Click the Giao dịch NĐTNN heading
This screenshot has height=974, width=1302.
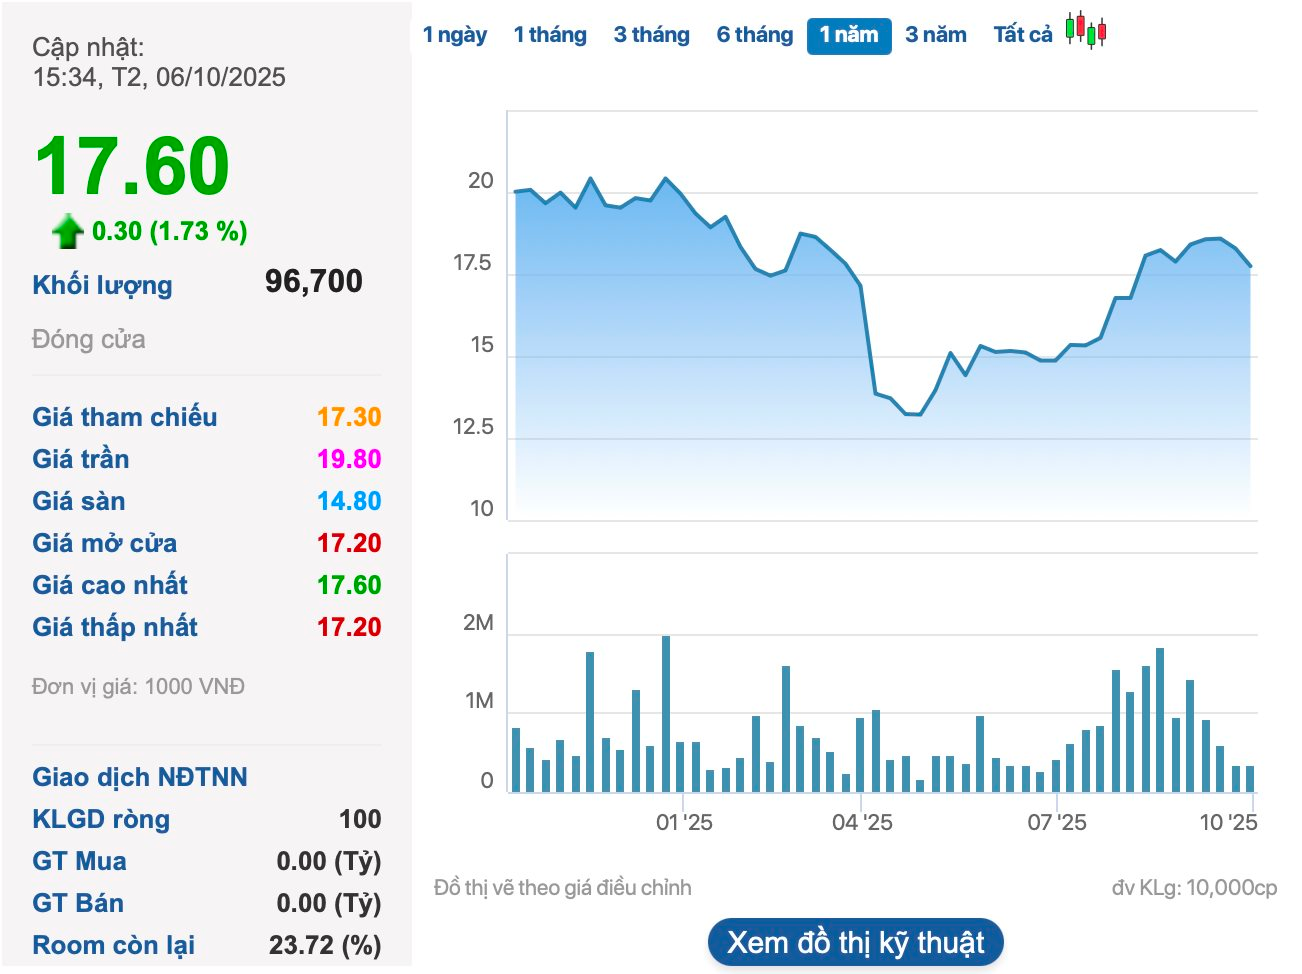coord(139,777)
